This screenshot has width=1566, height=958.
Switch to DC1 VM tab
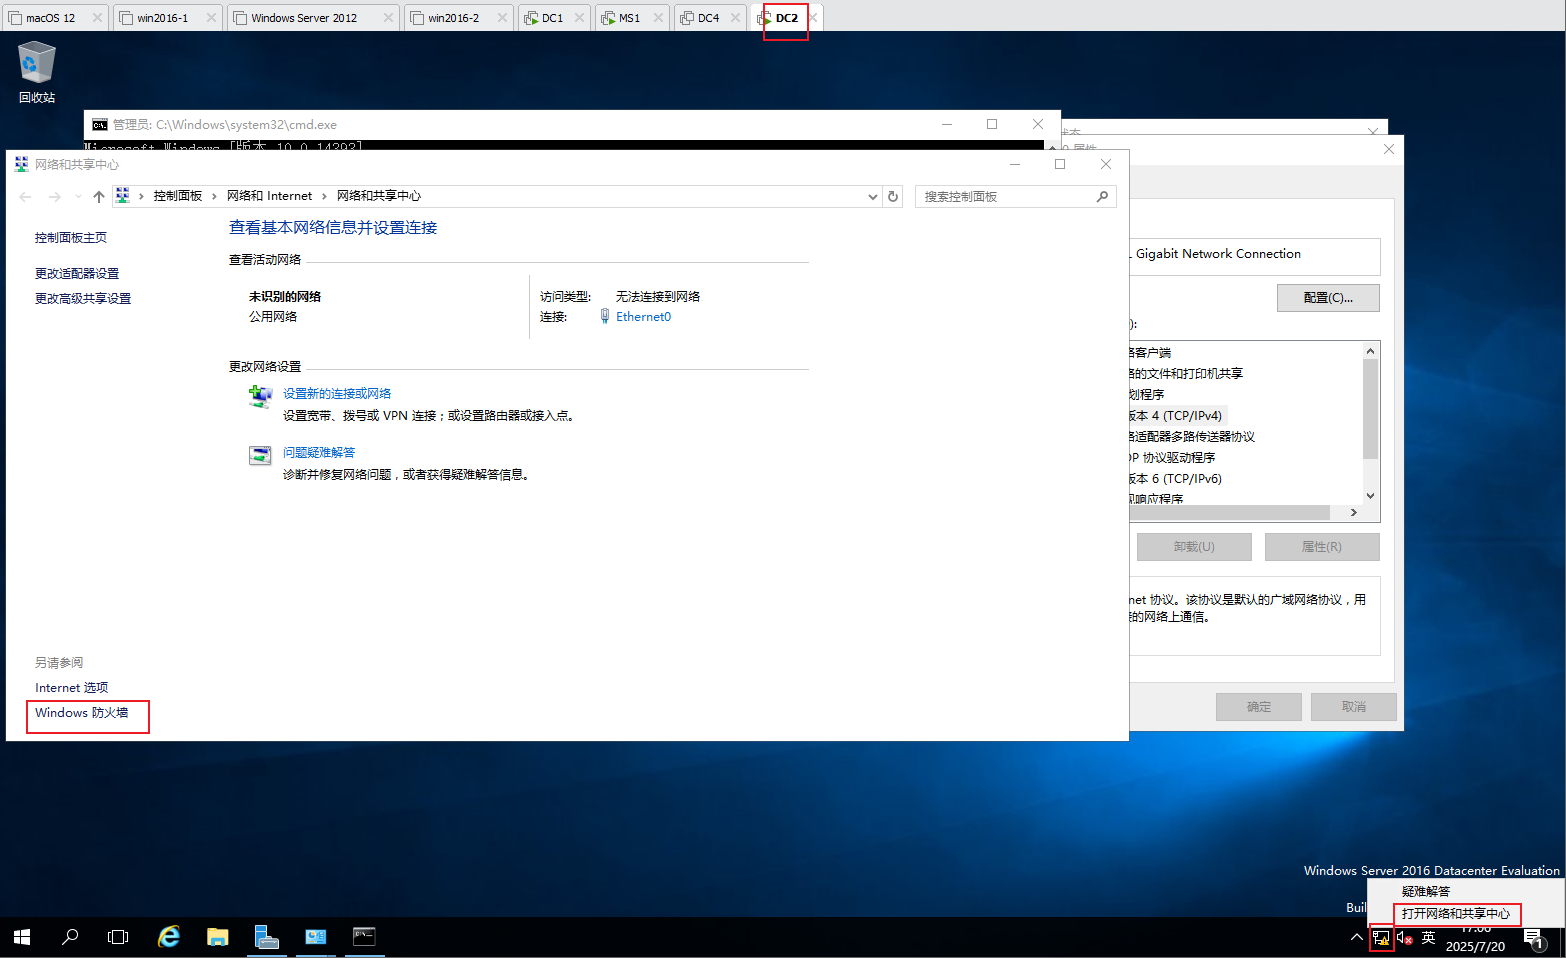(x=553, y=18)
